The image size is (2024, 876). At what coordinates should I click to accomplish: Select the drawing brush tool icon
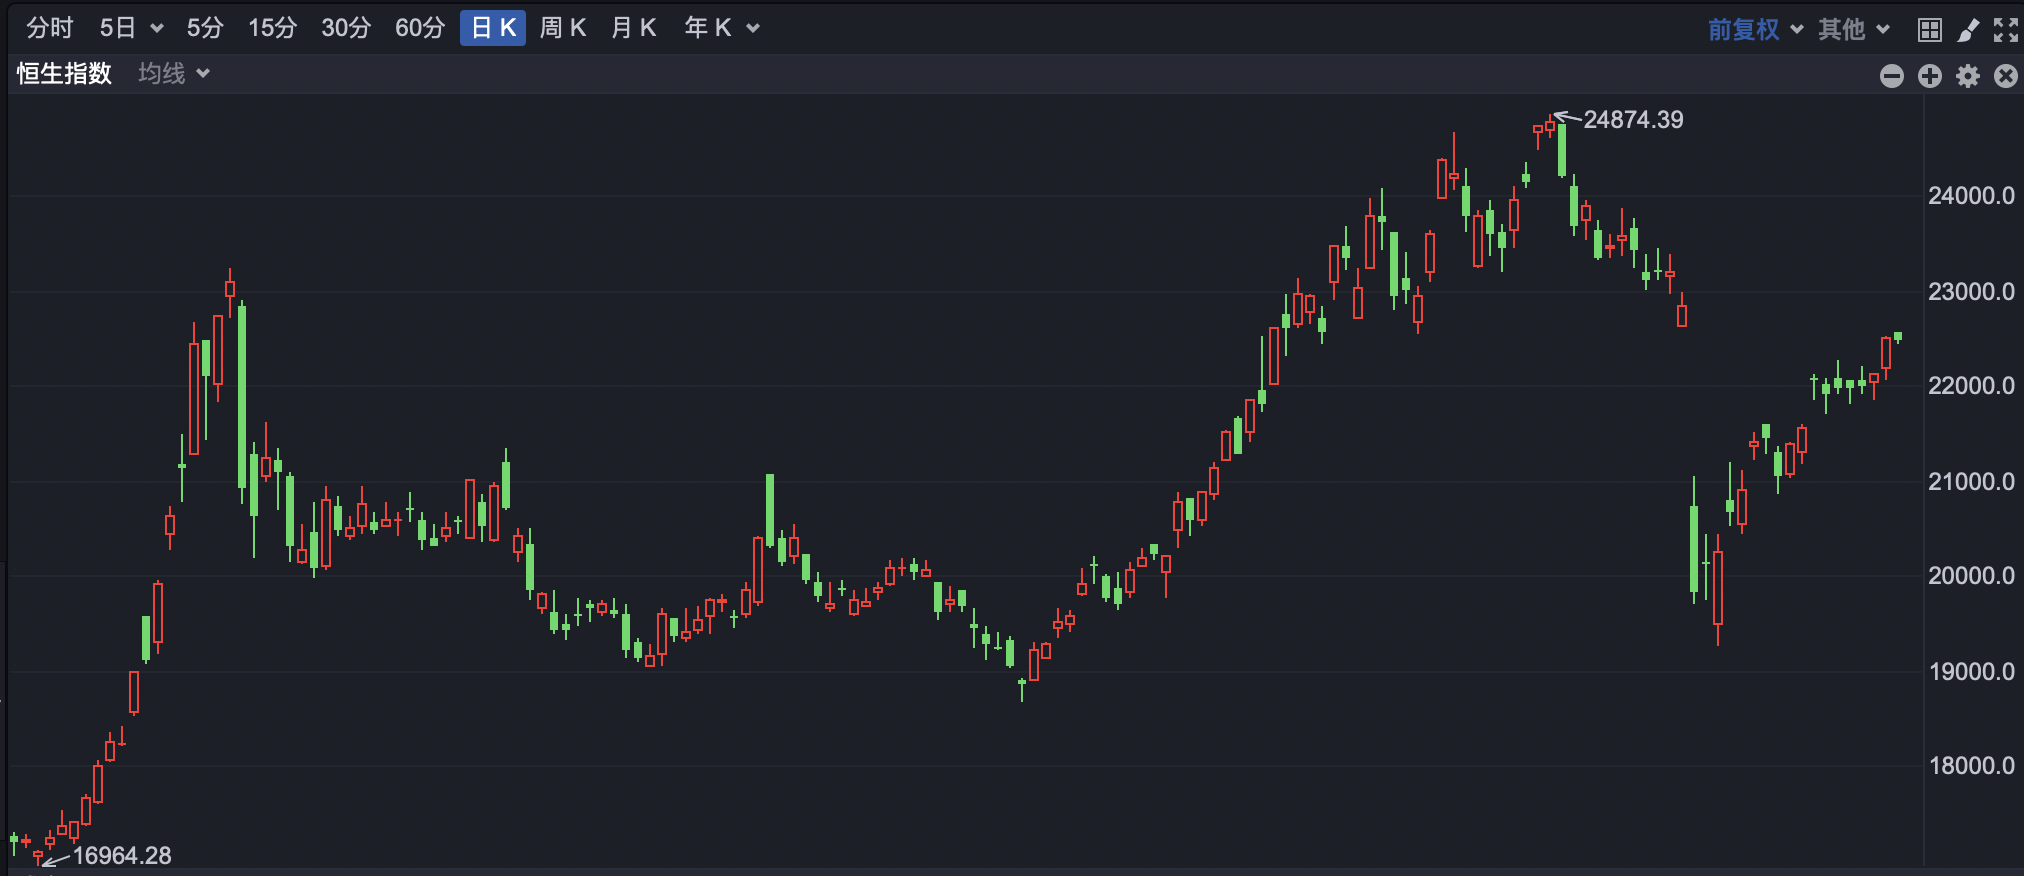point(1968,30)
